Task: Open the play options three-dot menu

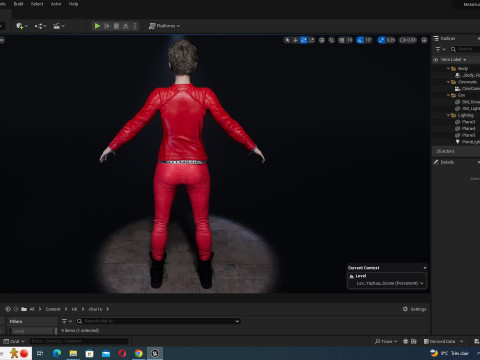Action: click(135, 26)
